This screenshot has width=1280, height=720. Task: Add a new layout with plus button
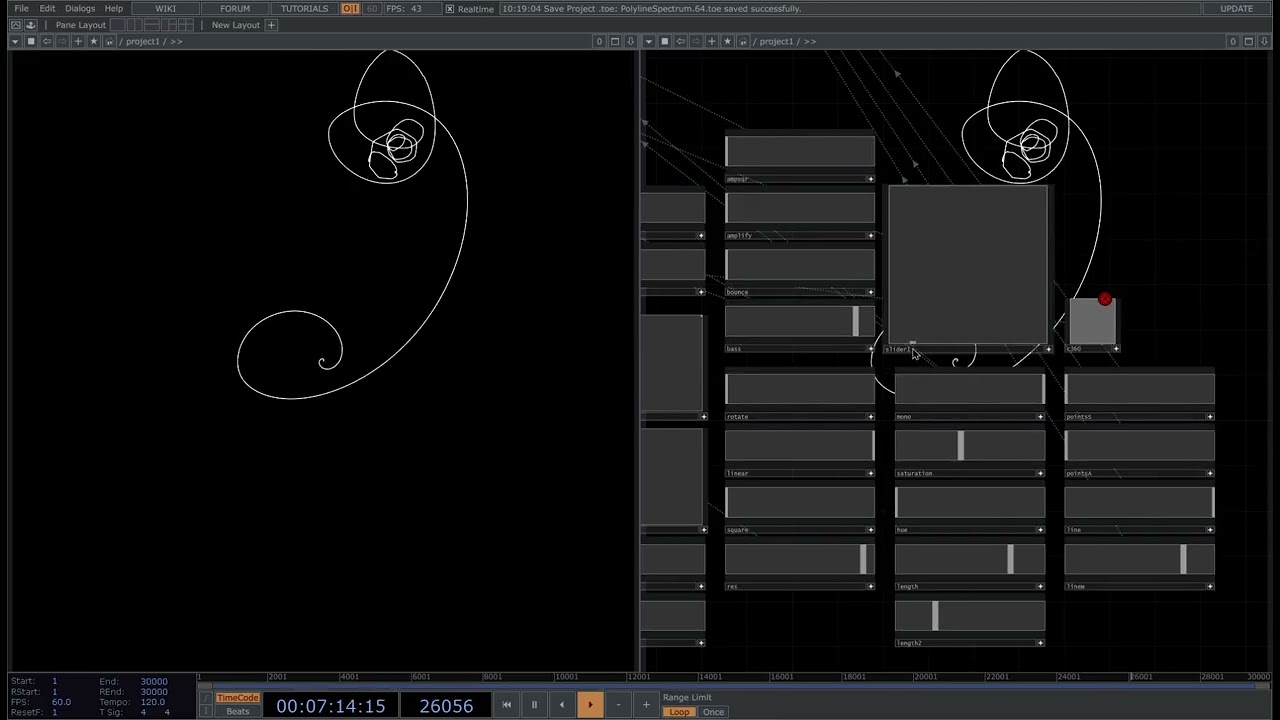coord(271,25)
